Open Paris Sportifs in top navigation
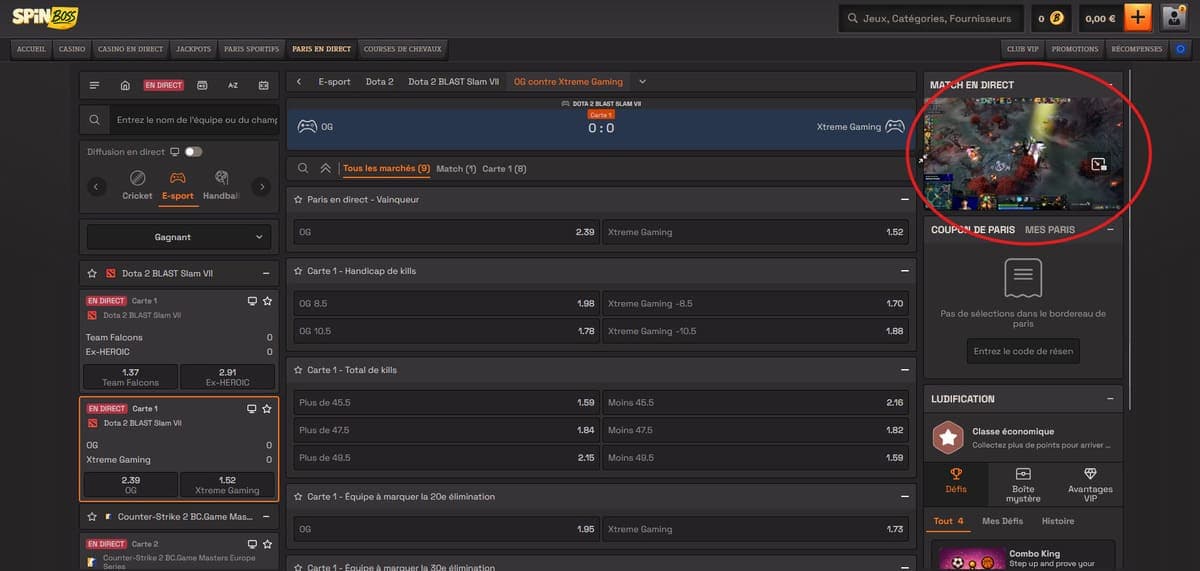Viewport: 1200px width, 571px height. (x=251, y=48)
